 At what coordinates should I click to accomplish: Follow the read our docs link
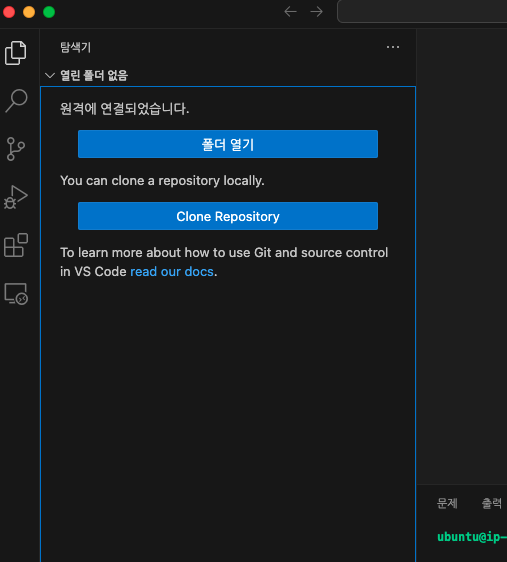[x=172, y=272]
